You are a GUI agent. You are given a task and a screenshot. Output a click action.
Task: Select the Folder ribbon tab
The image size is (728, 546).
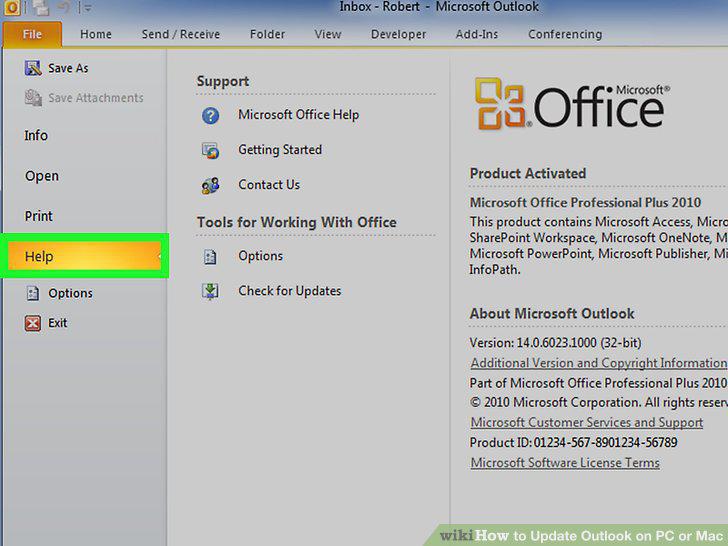267,34
